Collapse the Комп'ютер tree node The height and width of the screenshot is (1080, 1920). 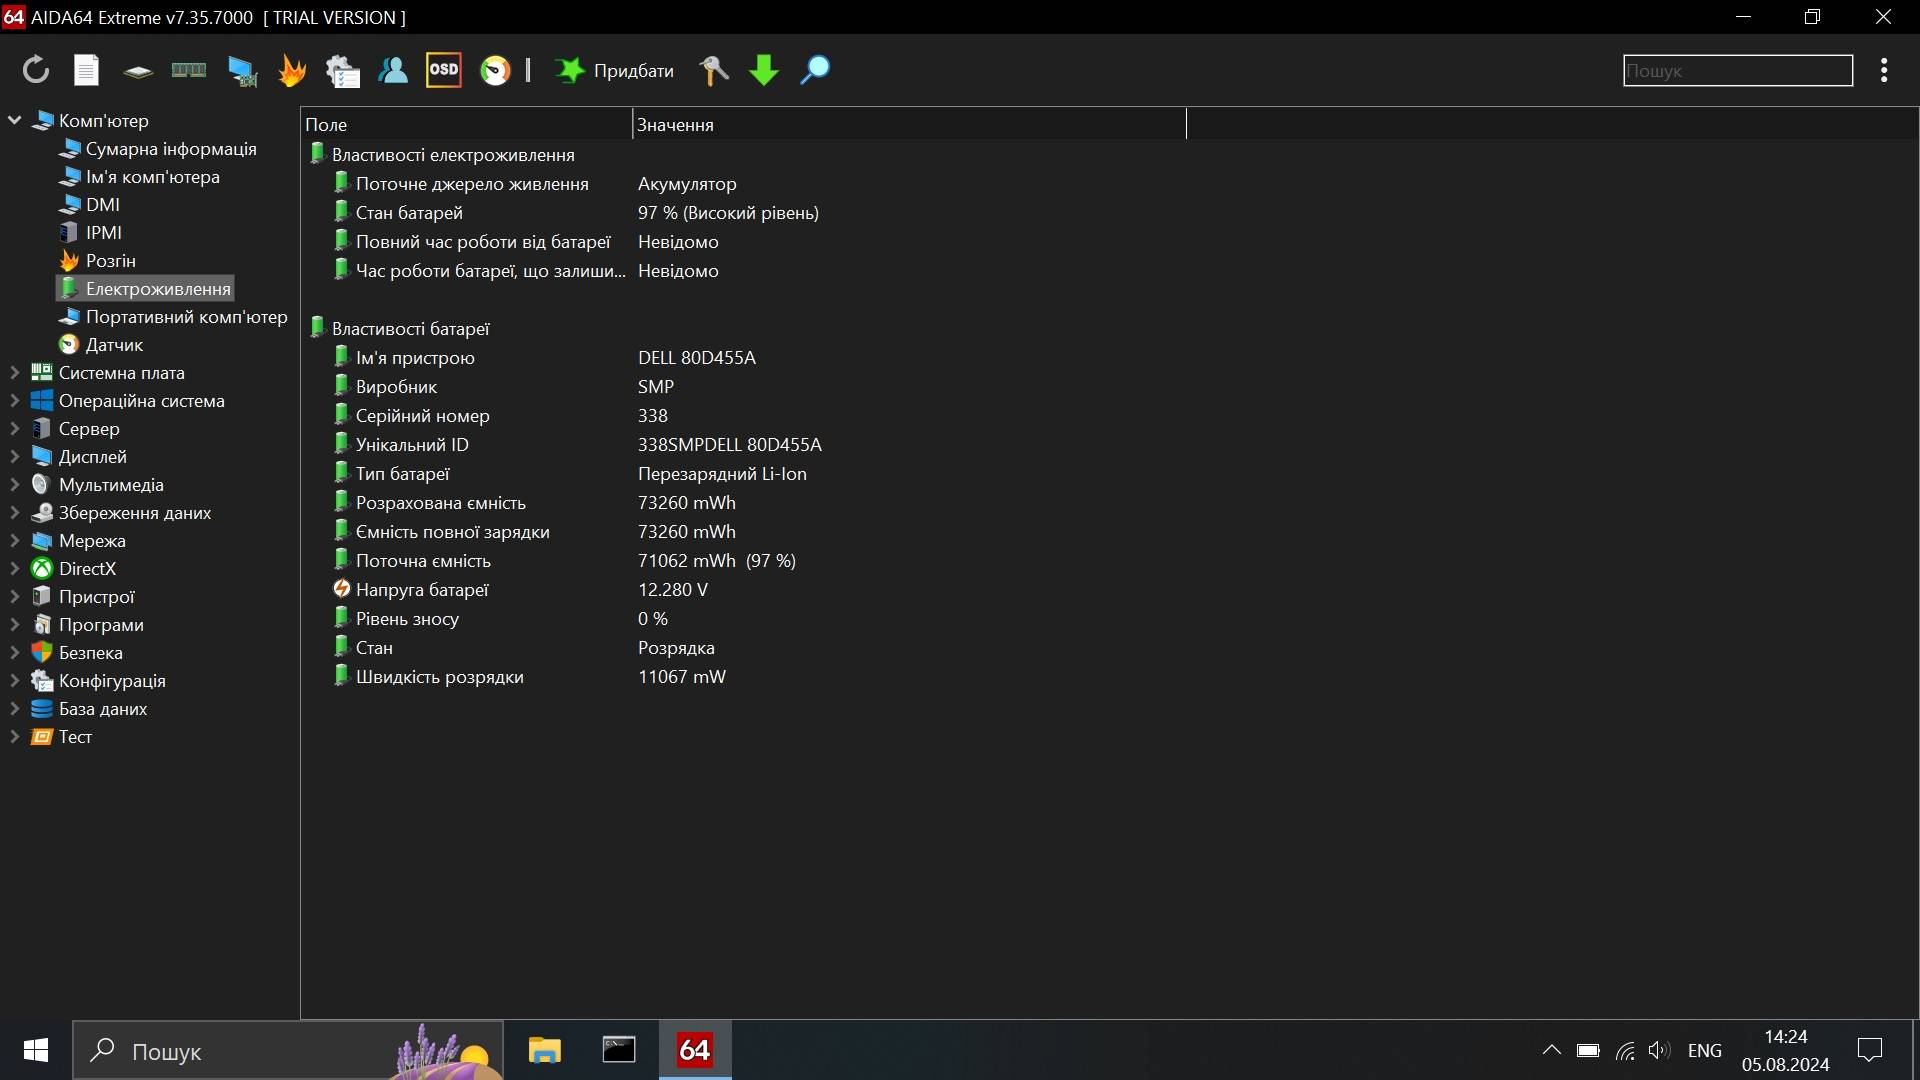pos(14,121)
